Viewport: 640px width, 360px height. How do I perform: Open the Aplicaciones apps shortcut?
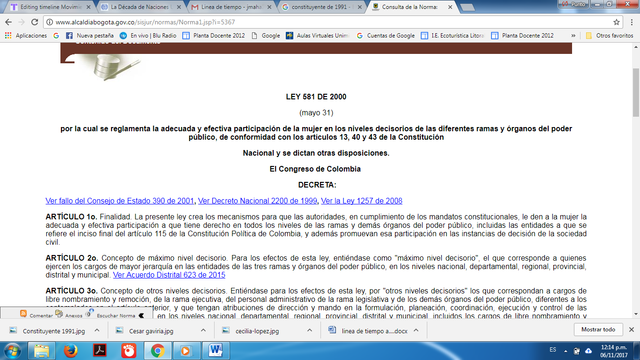point(26,36)
